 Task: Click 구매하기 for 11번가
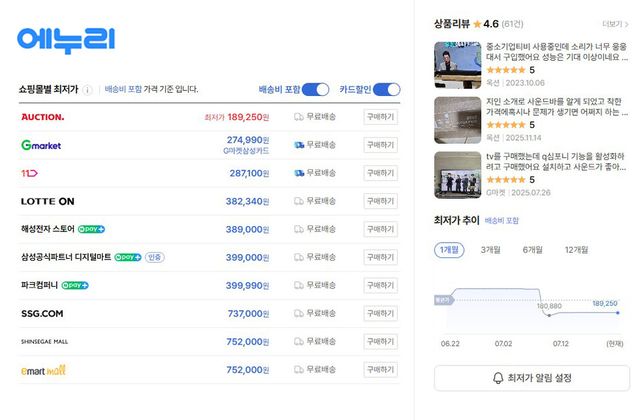[x=380, y=173]
